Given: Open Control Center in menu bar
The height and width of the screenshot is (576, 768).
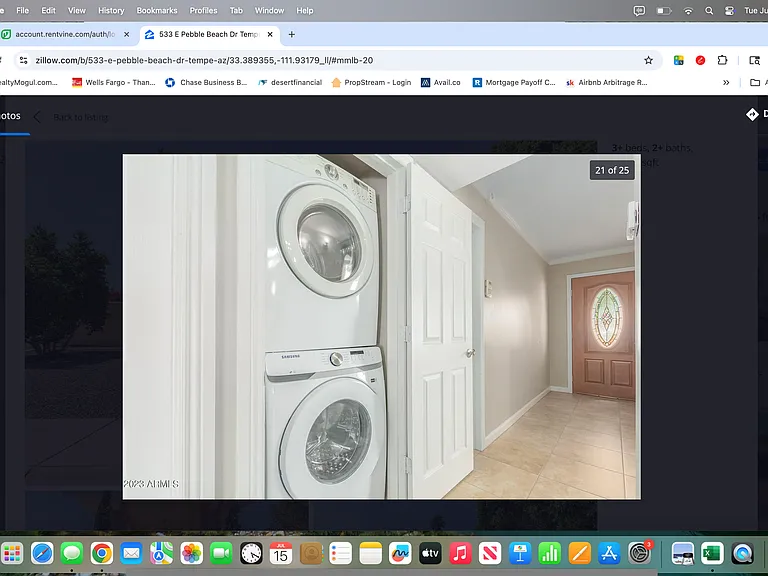Looking at the screenshot, I should [729, 10].
